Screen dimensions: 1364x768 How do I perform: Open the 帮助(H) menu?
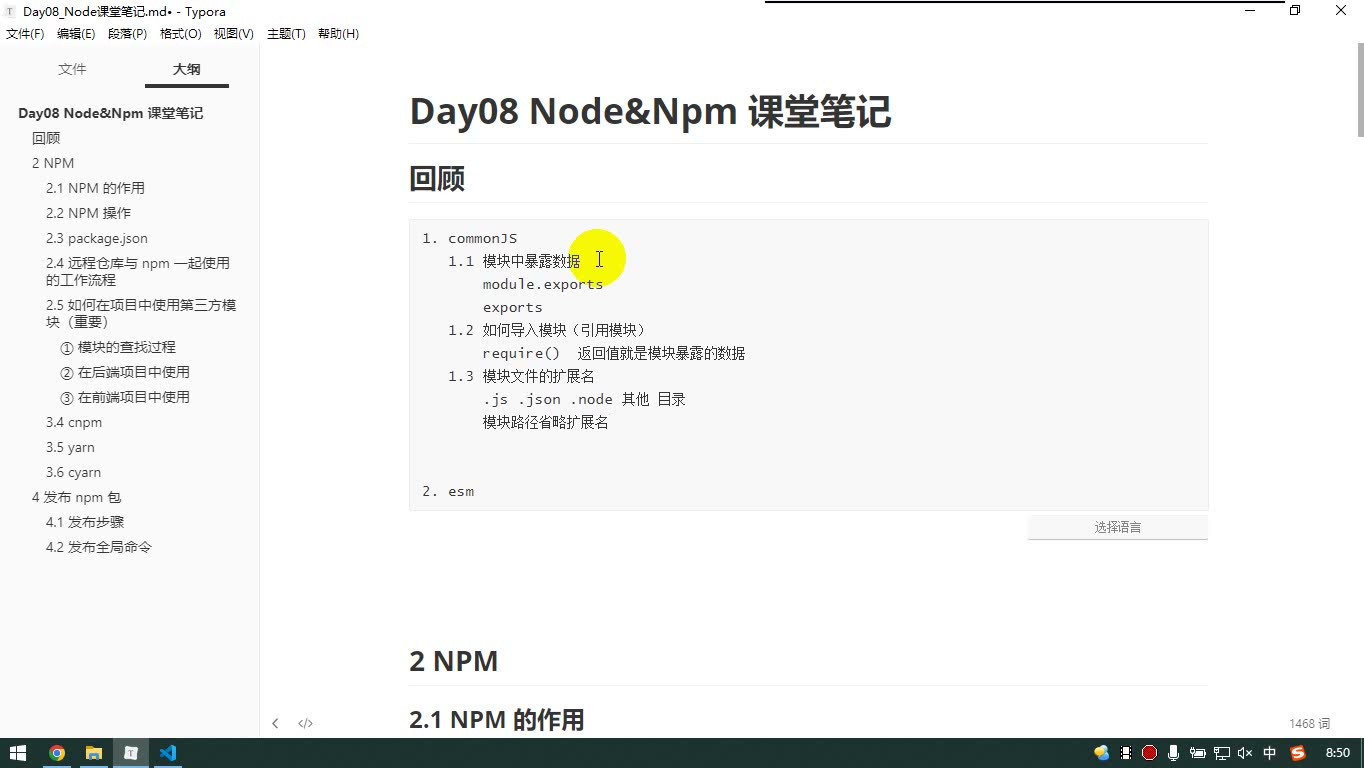(338, 34)
